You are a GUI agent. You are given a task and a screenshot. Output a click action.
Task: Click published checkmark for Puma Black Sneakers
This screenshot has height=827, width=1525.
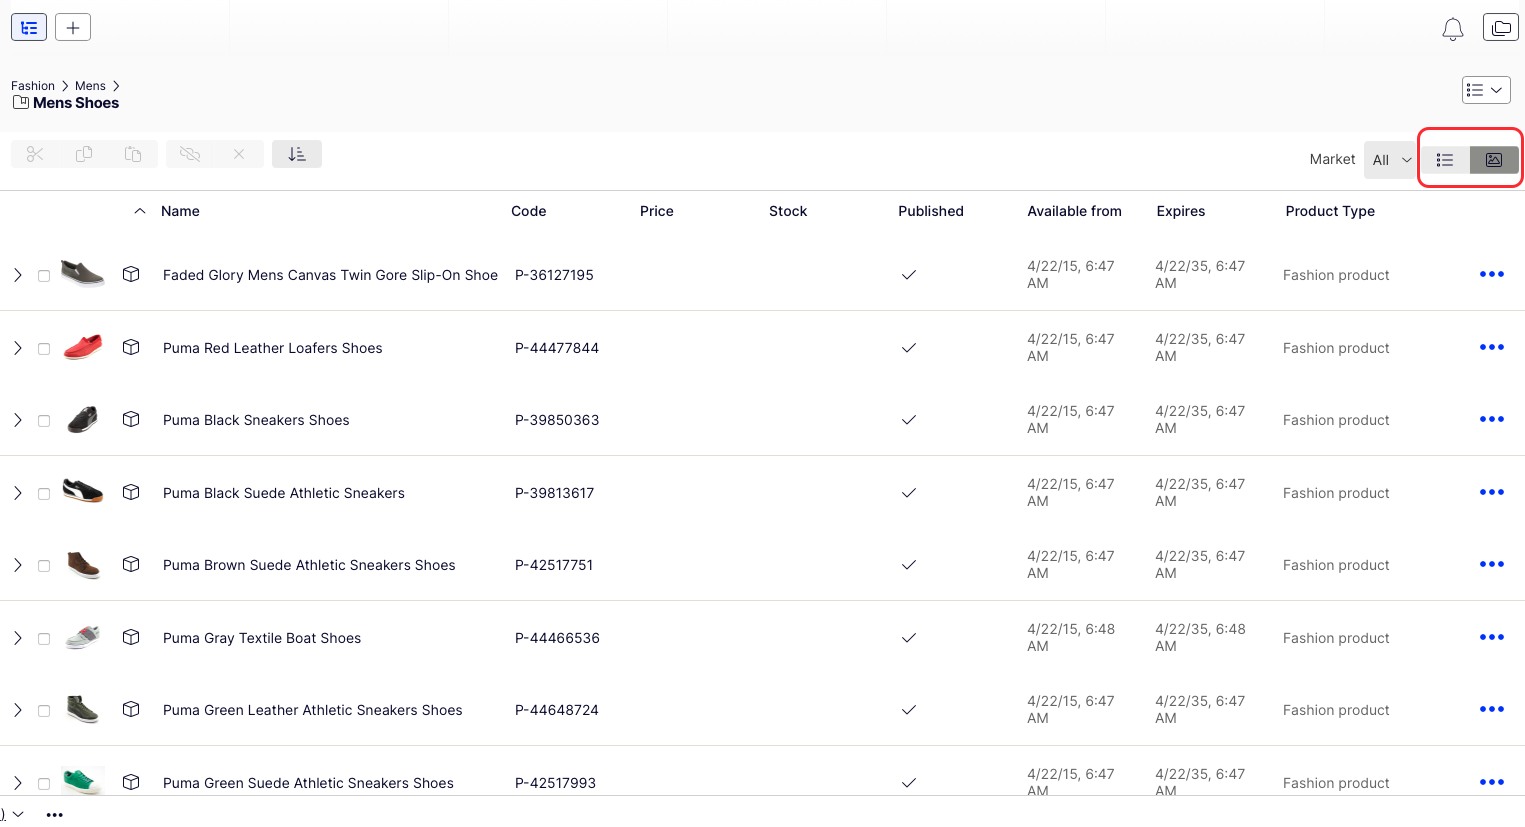[x=909, y=420]
